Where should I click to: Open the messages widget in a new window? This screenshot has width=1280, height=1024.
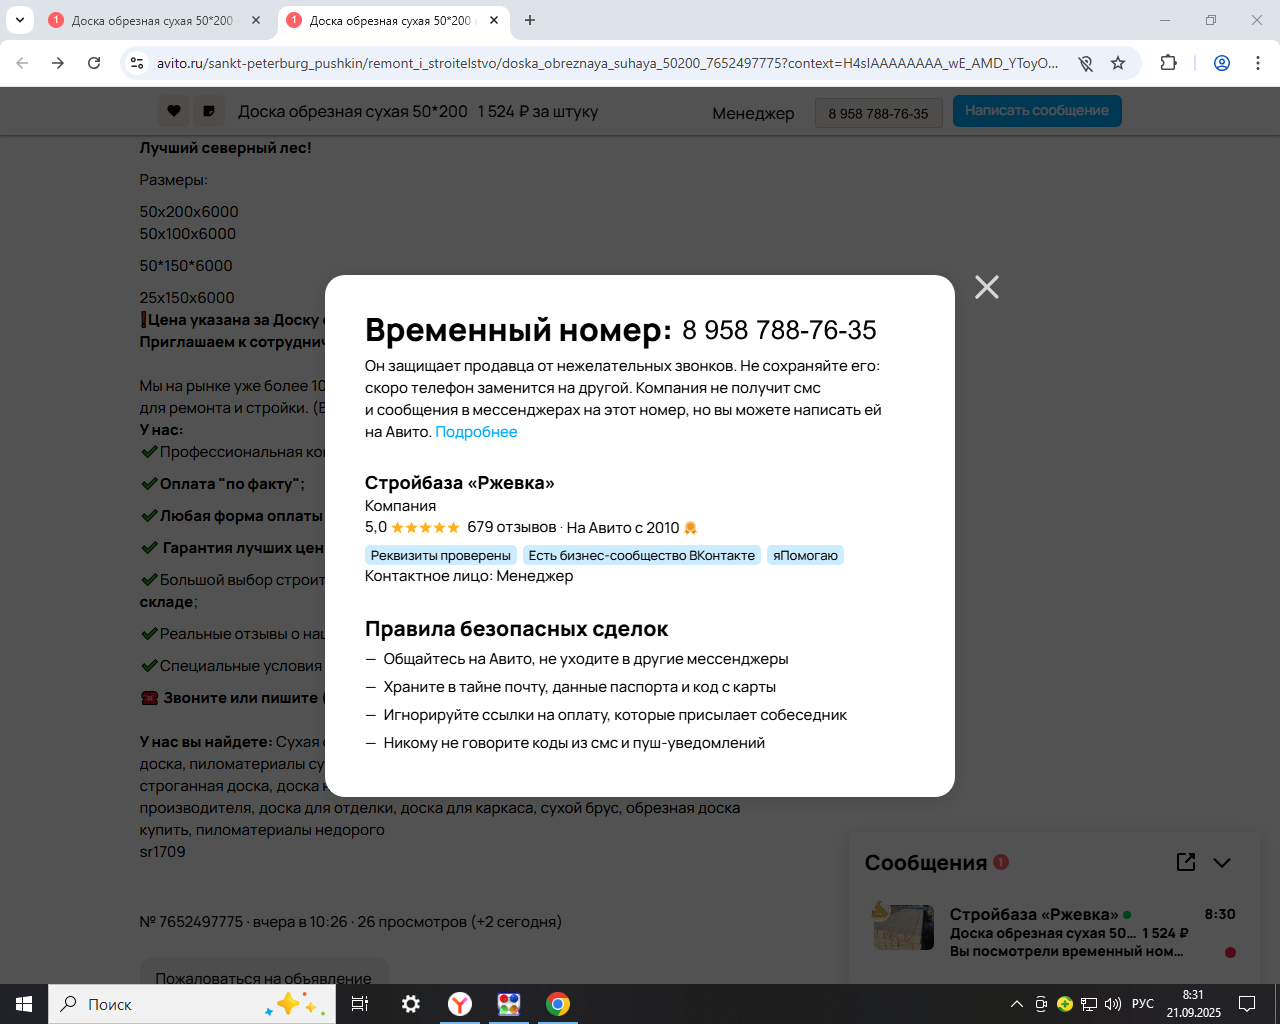(x=1186, y=862)
